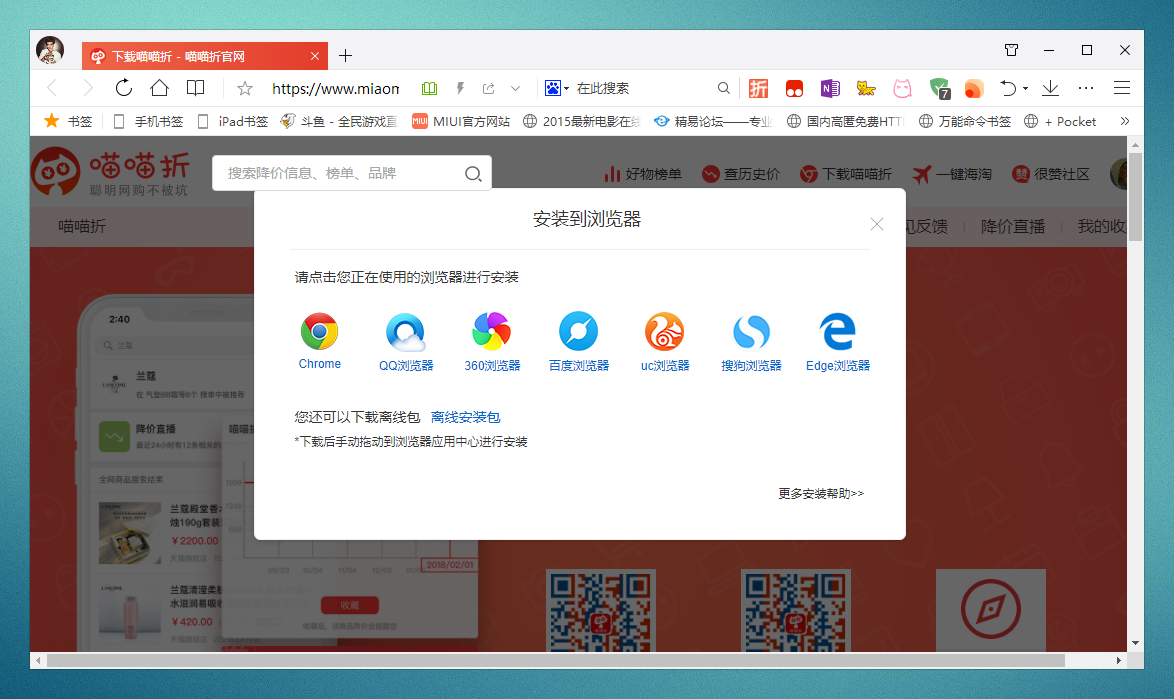Open 书签 bookmarks star
This screenshot has height=699, width=1174.
pyautogui.click(x=67, y=121)
